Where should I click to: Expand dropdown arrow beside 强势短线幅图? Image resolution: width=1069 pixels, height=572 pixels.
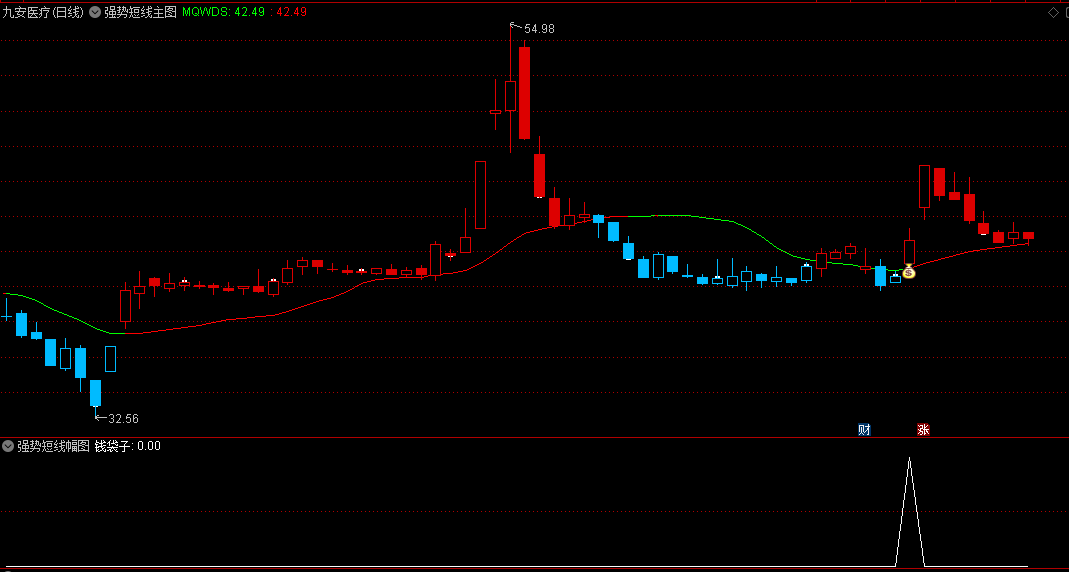[8, 447]
